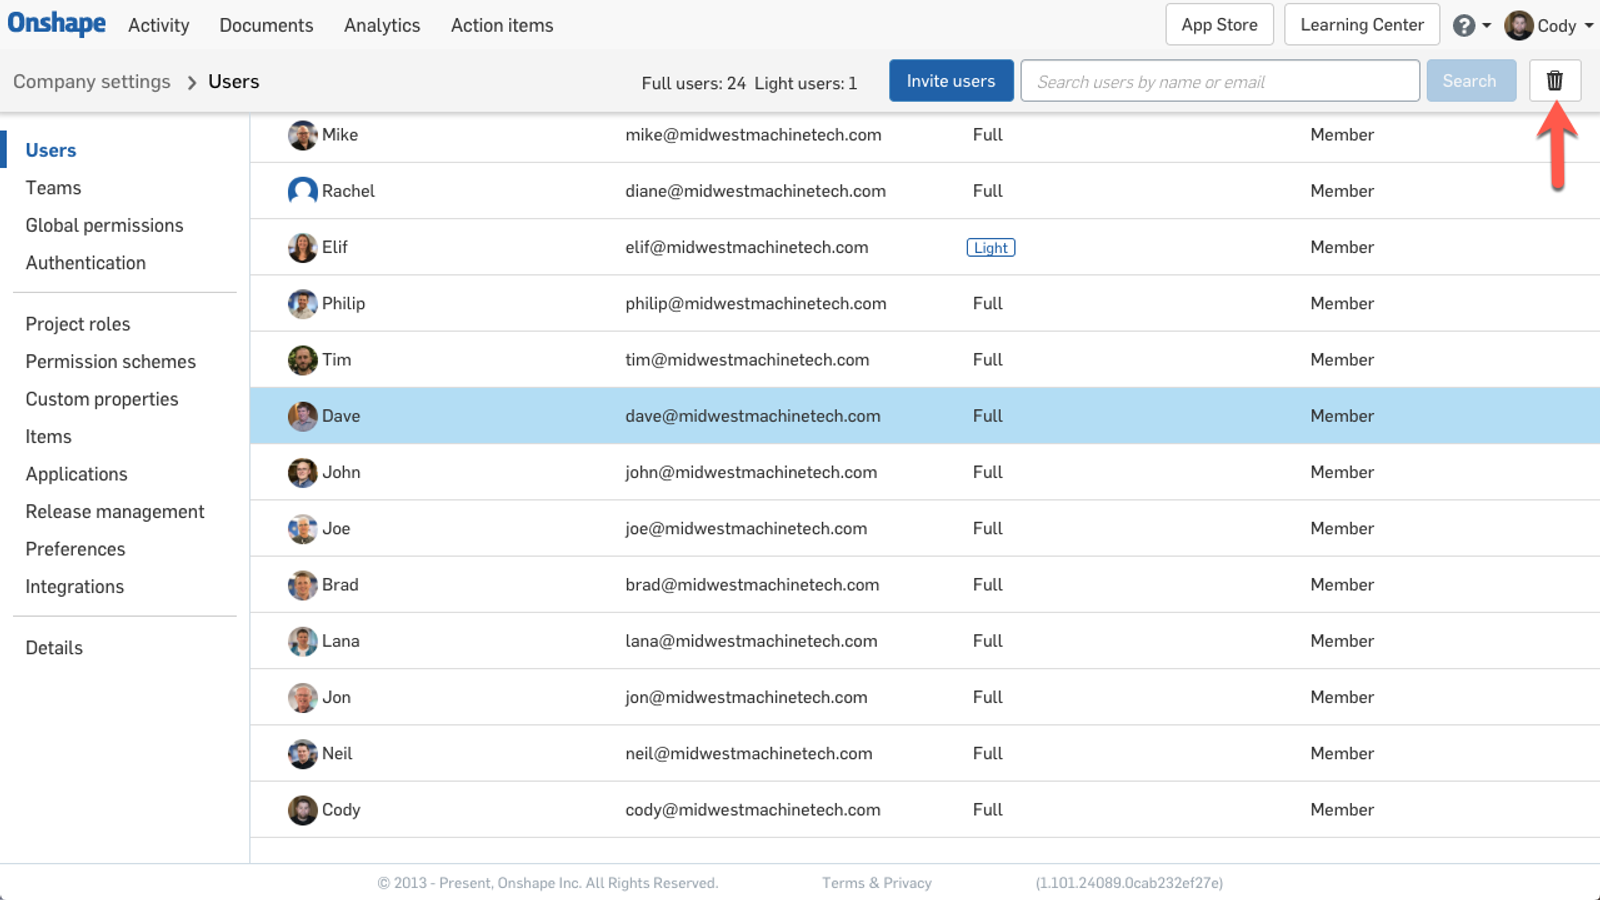Switch to the Analytics tab
1600x900 pixels.
click(381, 25)
